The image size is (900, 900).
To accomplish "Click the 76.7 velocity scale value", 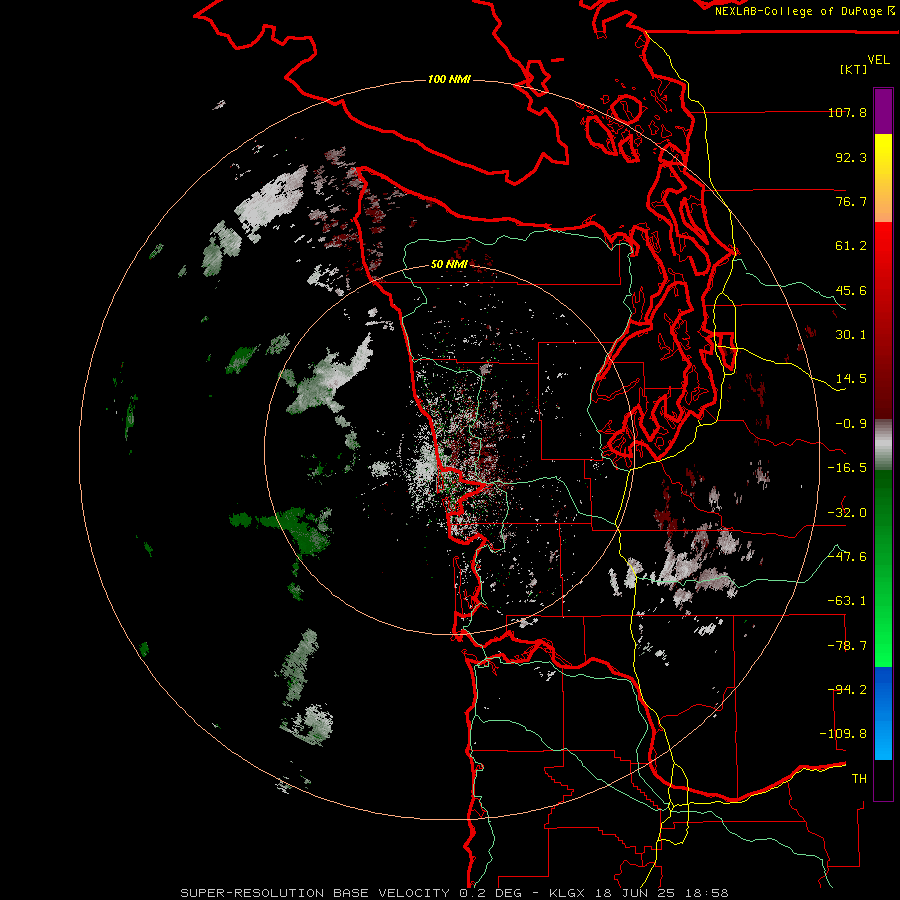I will click(x=851, y=201).
